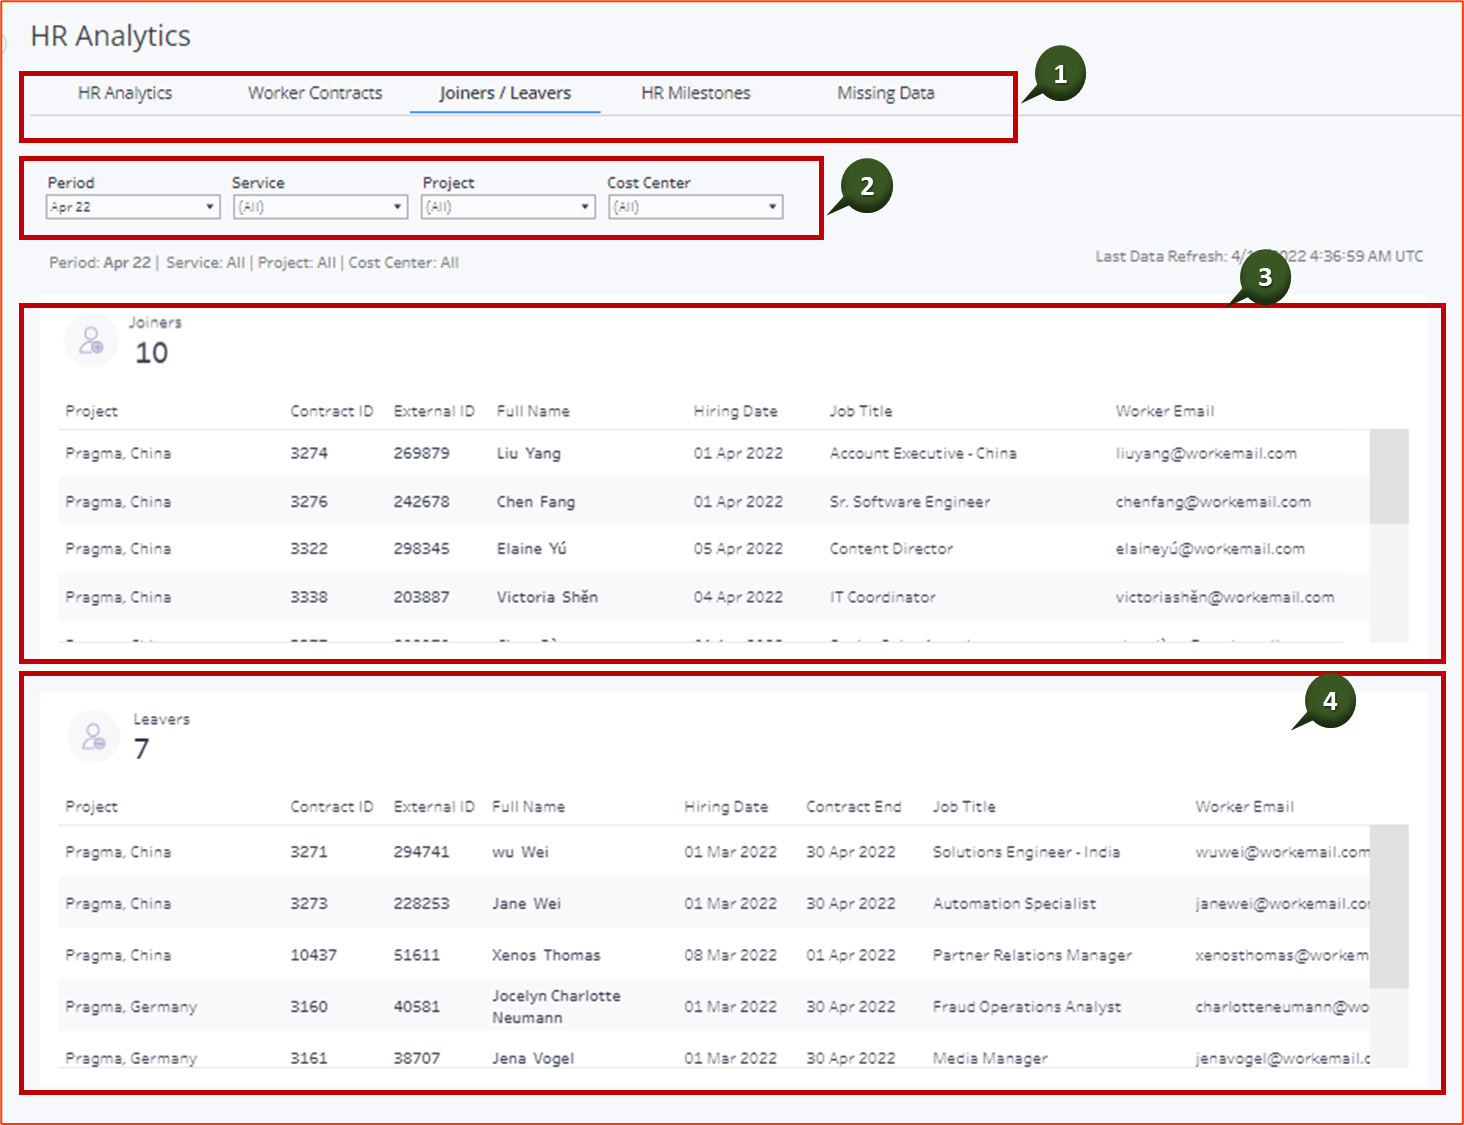Select the Missing Data tab
This screenshot has width=1464, height=1125.
tap(885, 92)
